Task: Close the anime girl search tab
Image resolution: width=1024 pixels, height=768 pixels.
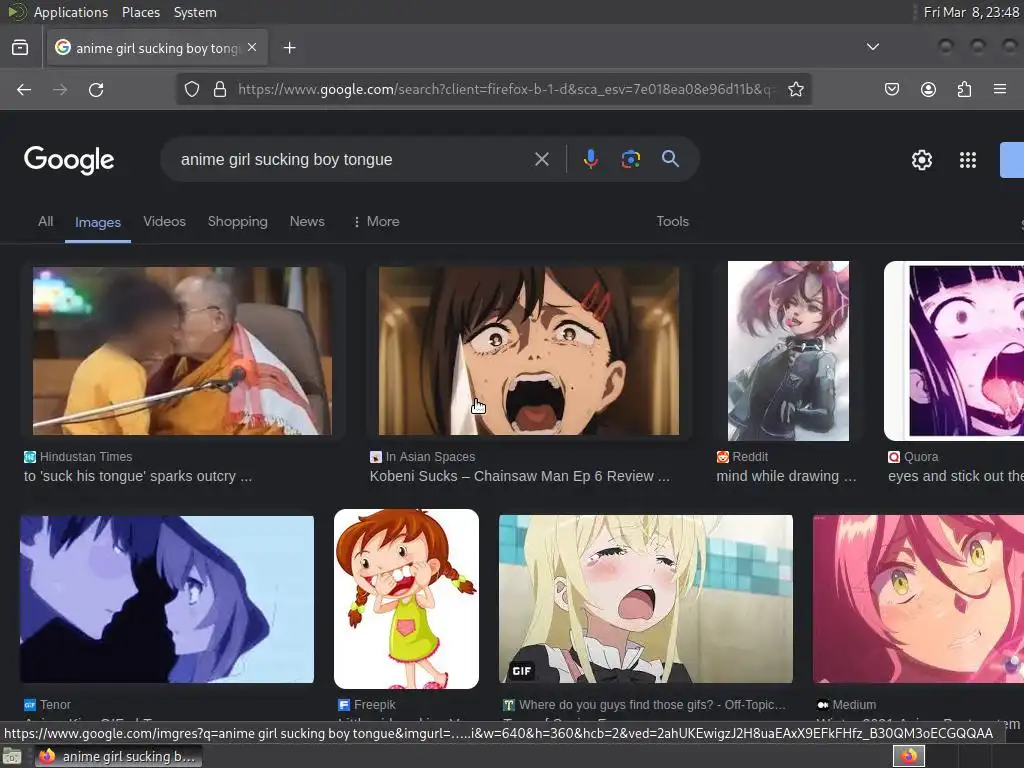Action: (x=252, y=47)
